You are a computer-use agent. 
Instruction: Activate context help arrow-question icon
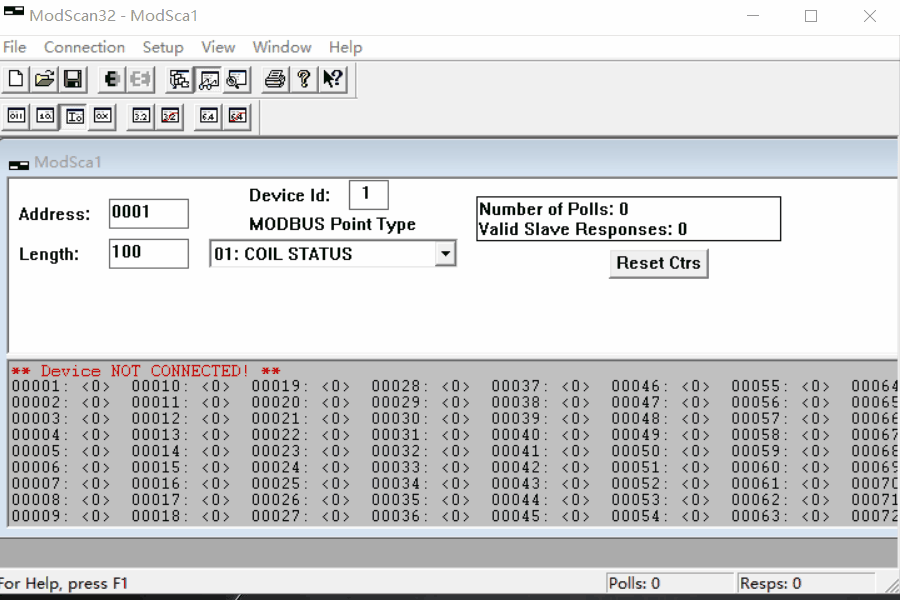(333, 79)
